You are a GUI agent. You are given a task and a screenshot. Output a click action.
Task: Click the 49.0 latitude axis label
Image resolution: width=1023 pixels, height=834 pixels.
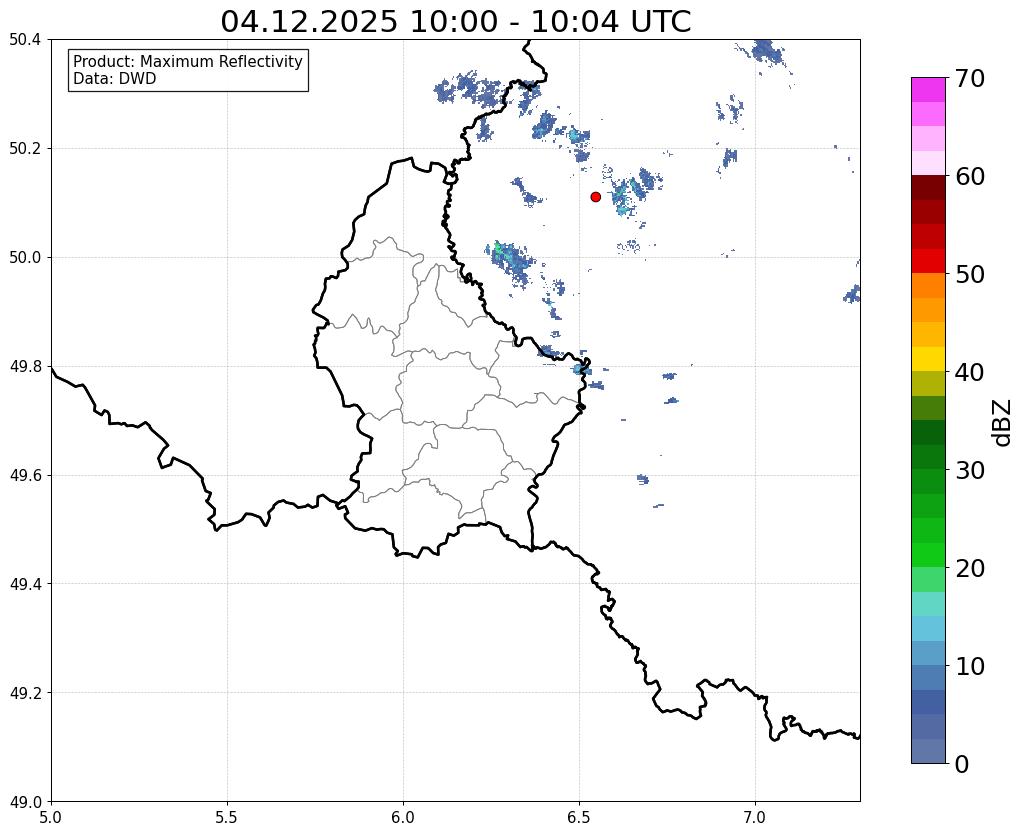coord(25,802)
